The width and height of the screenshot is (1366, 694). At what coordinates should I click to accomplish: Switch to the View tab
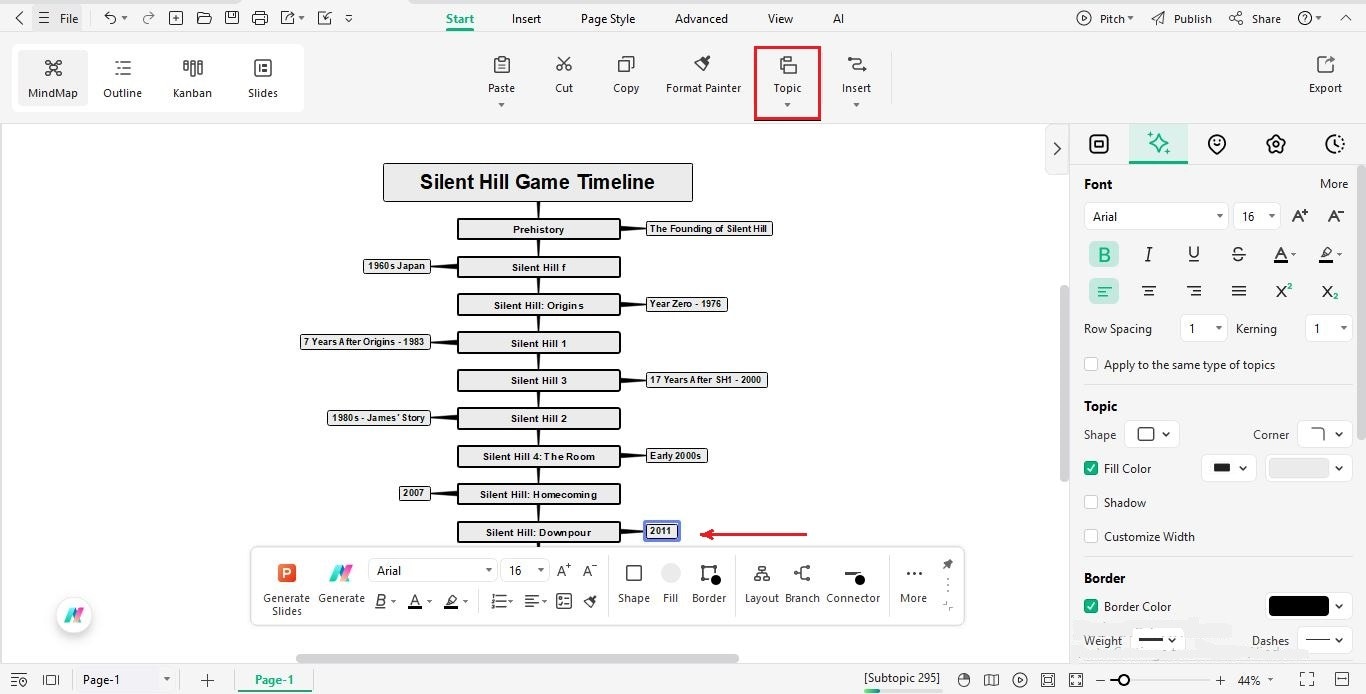(x=780, y=19)
